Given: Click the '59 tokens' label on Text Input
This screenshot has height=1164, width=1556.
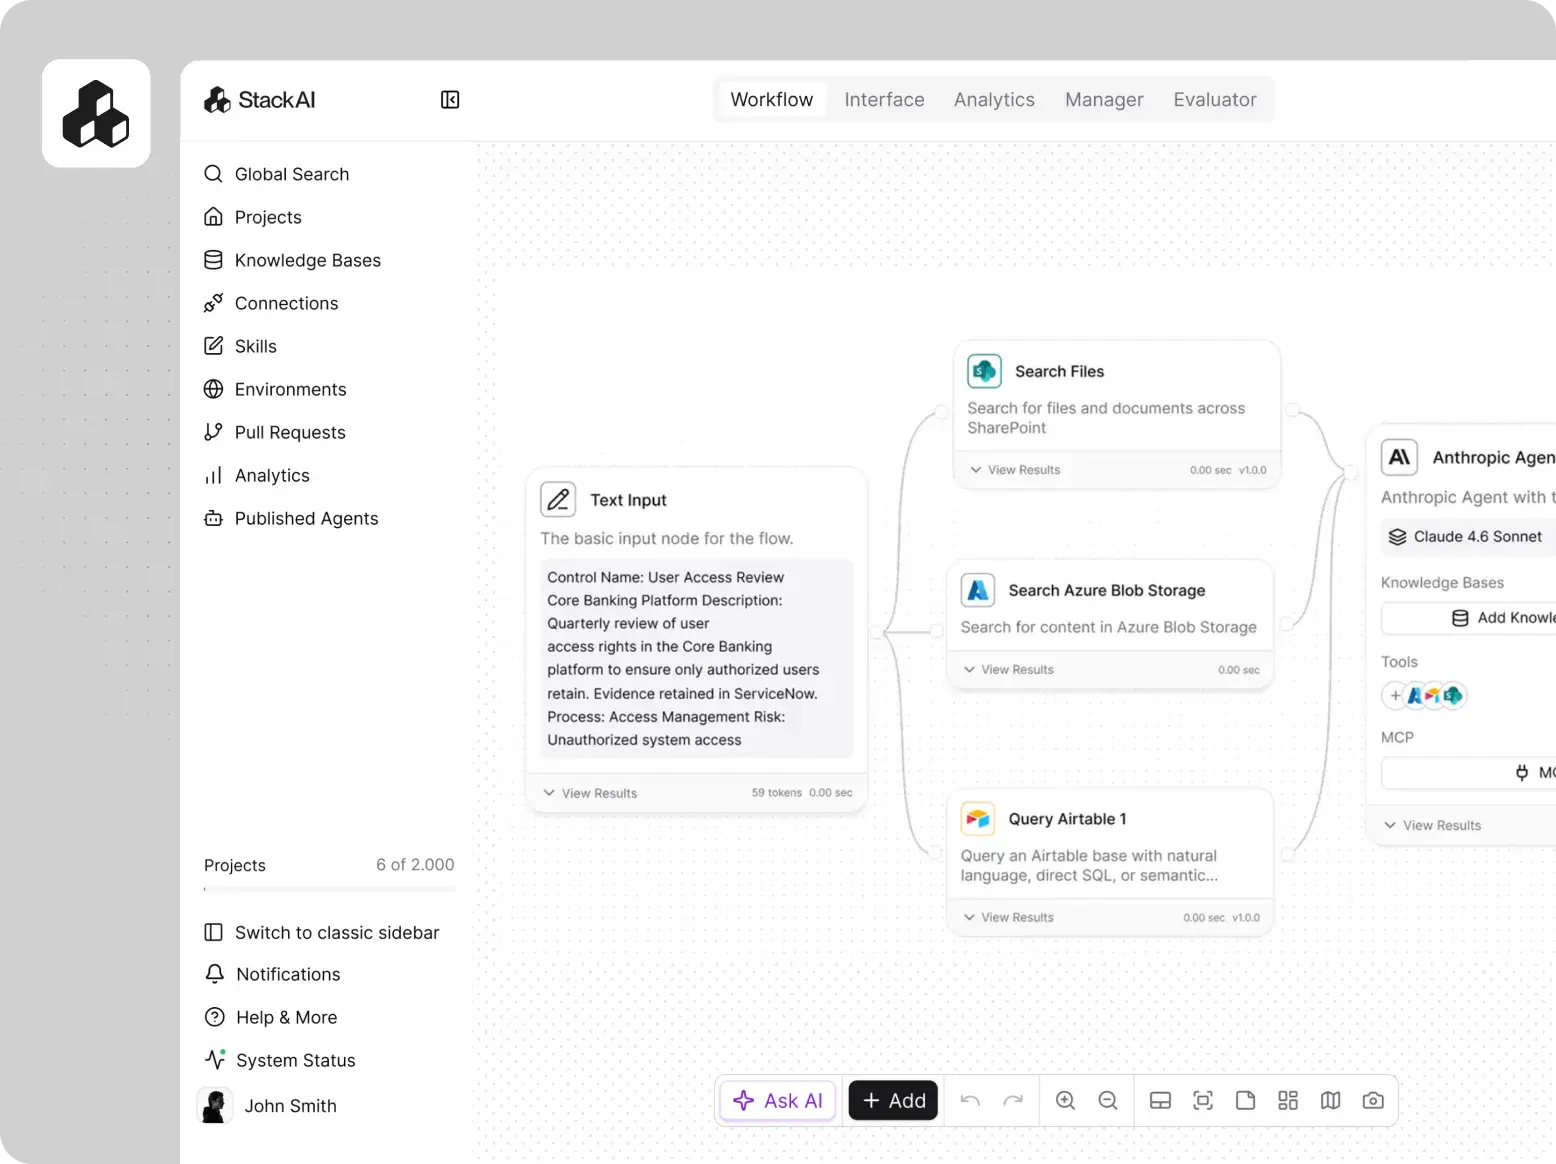Looking at the screenshot, I should coord(777,793).
